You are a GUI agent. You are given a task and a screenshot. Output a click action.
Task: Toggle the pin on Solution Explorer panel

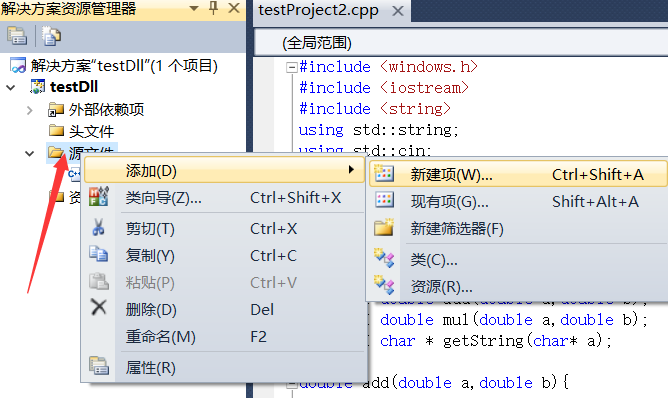[213, 8]
